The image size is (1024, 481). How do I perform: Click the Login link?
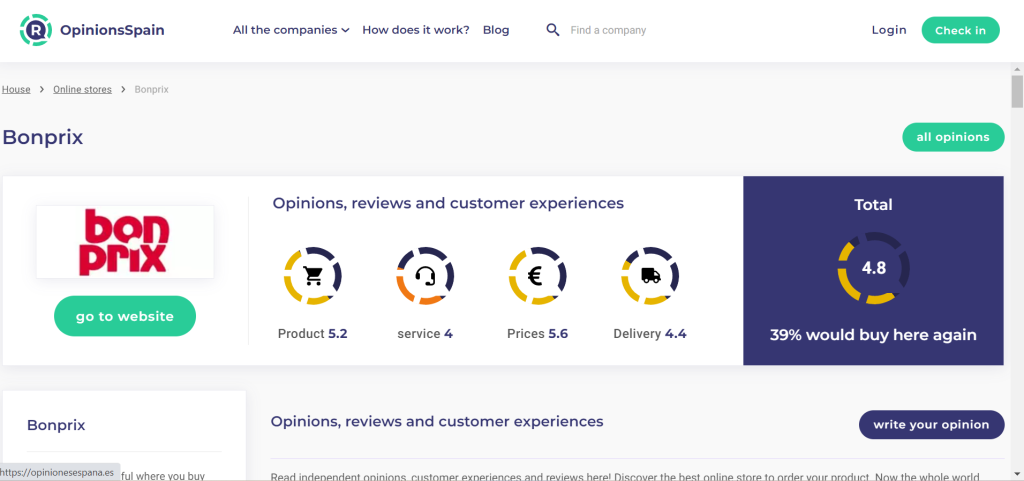tap(889, 30)
